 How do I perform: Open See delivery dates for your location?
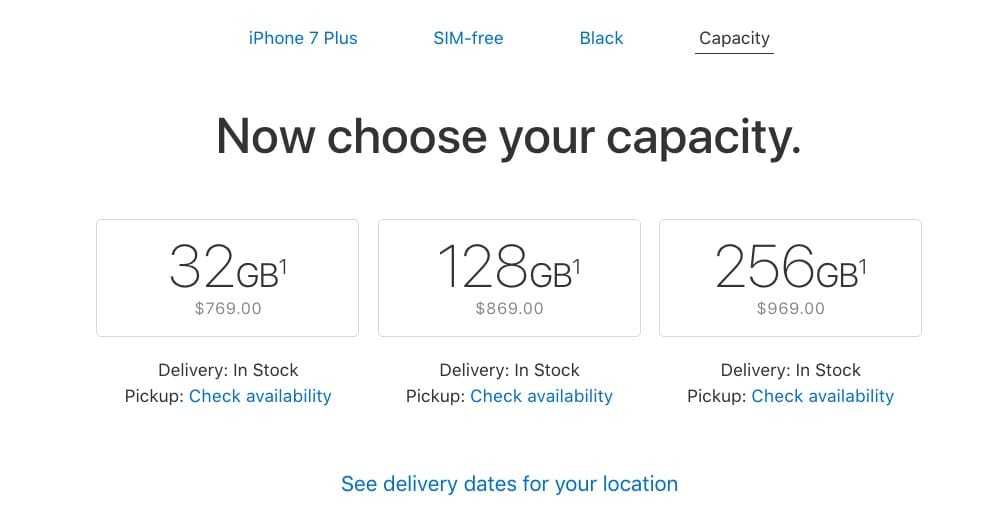coord(509,484)
